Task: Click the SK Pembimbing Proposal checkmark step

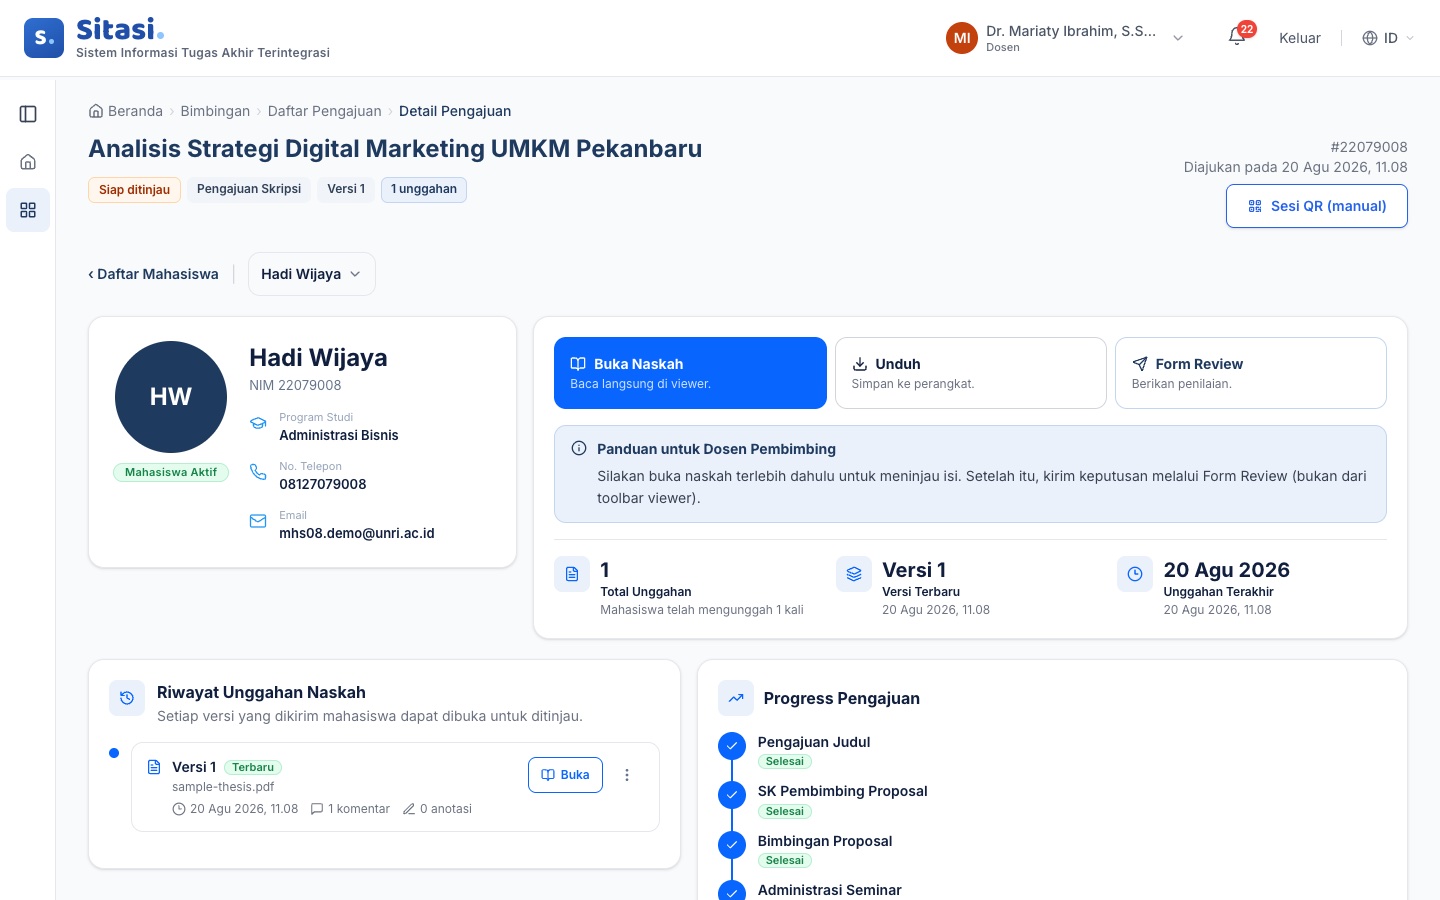Action: (x=732, y=795)
